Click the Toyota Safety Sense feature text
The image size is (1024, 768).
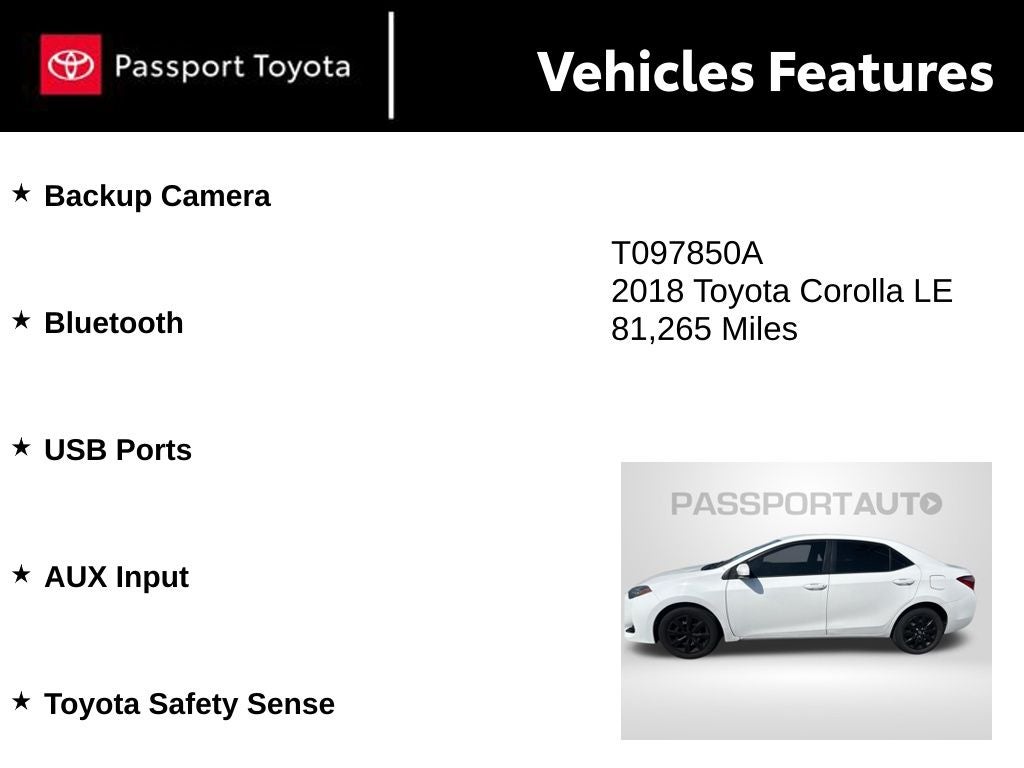(x=189, y=704)
